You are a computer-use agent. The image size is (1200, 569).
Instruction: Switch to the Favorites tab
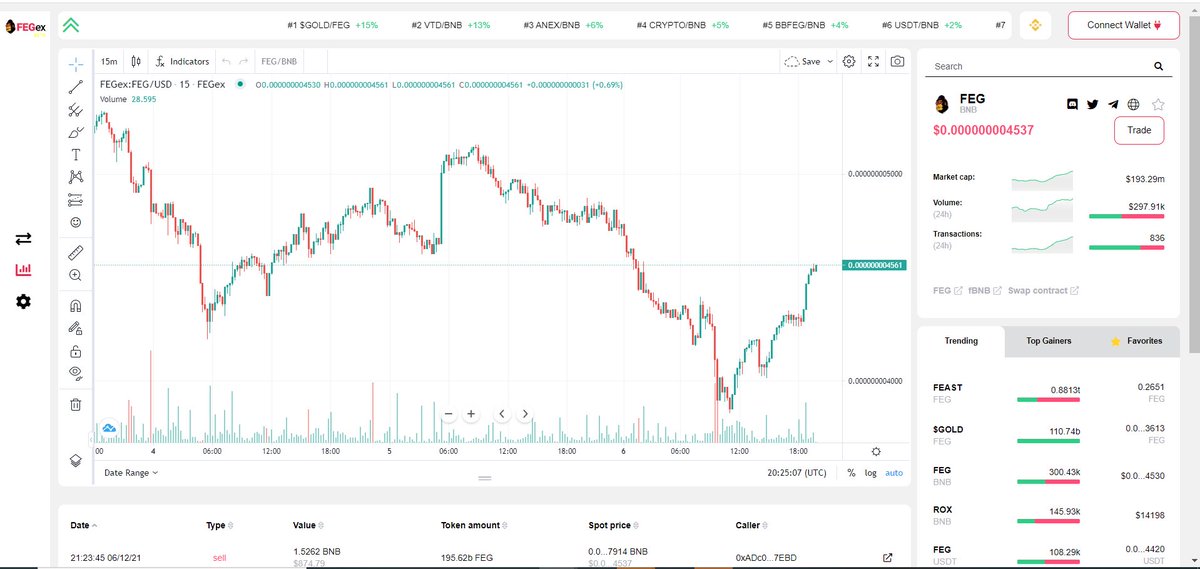click(x=1136, y=341)
